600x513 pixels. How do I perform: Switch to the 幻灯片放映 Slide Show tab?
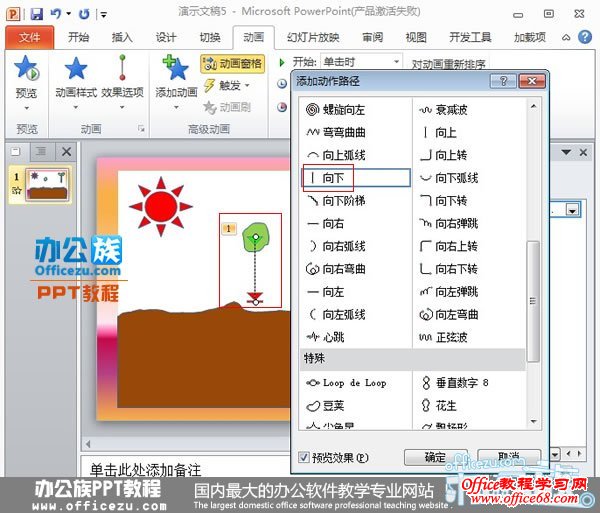(313, 37)
